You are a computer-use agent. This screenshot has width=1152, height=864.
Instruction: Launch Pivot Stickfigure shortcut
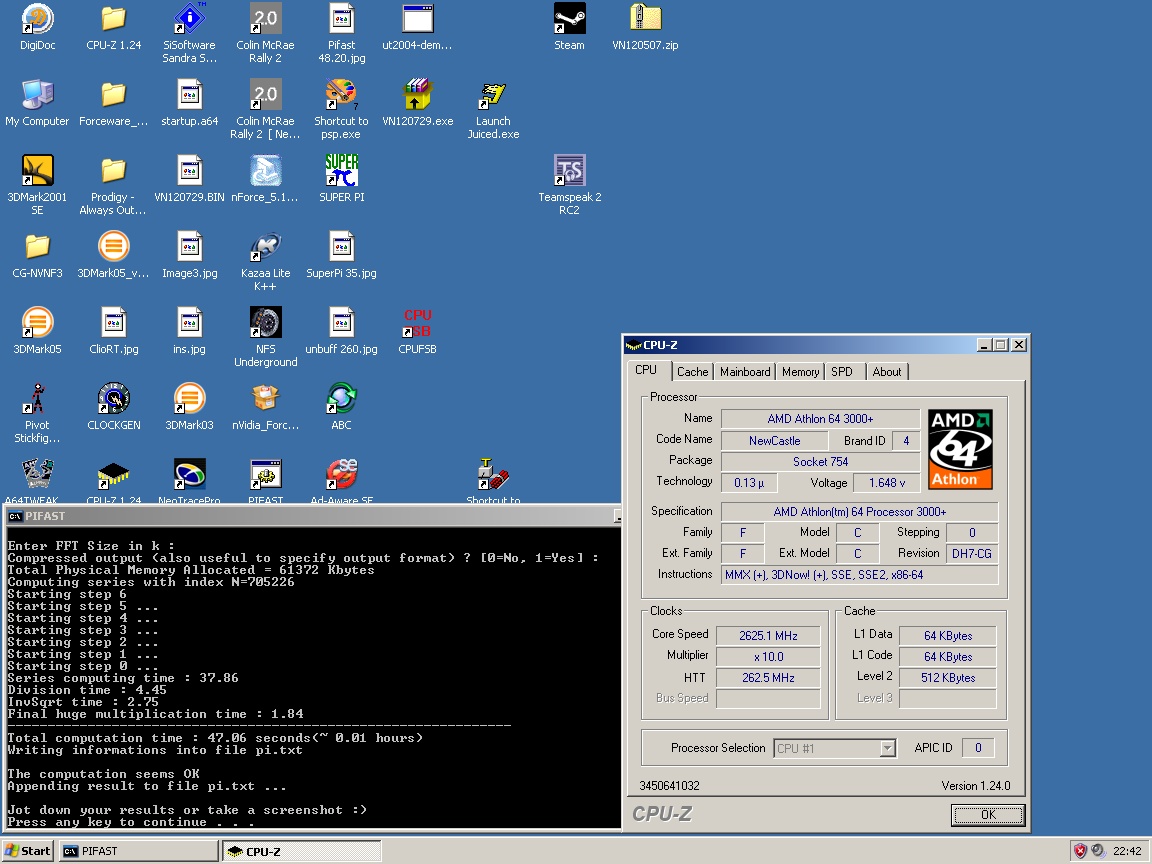tap(37, 413)
